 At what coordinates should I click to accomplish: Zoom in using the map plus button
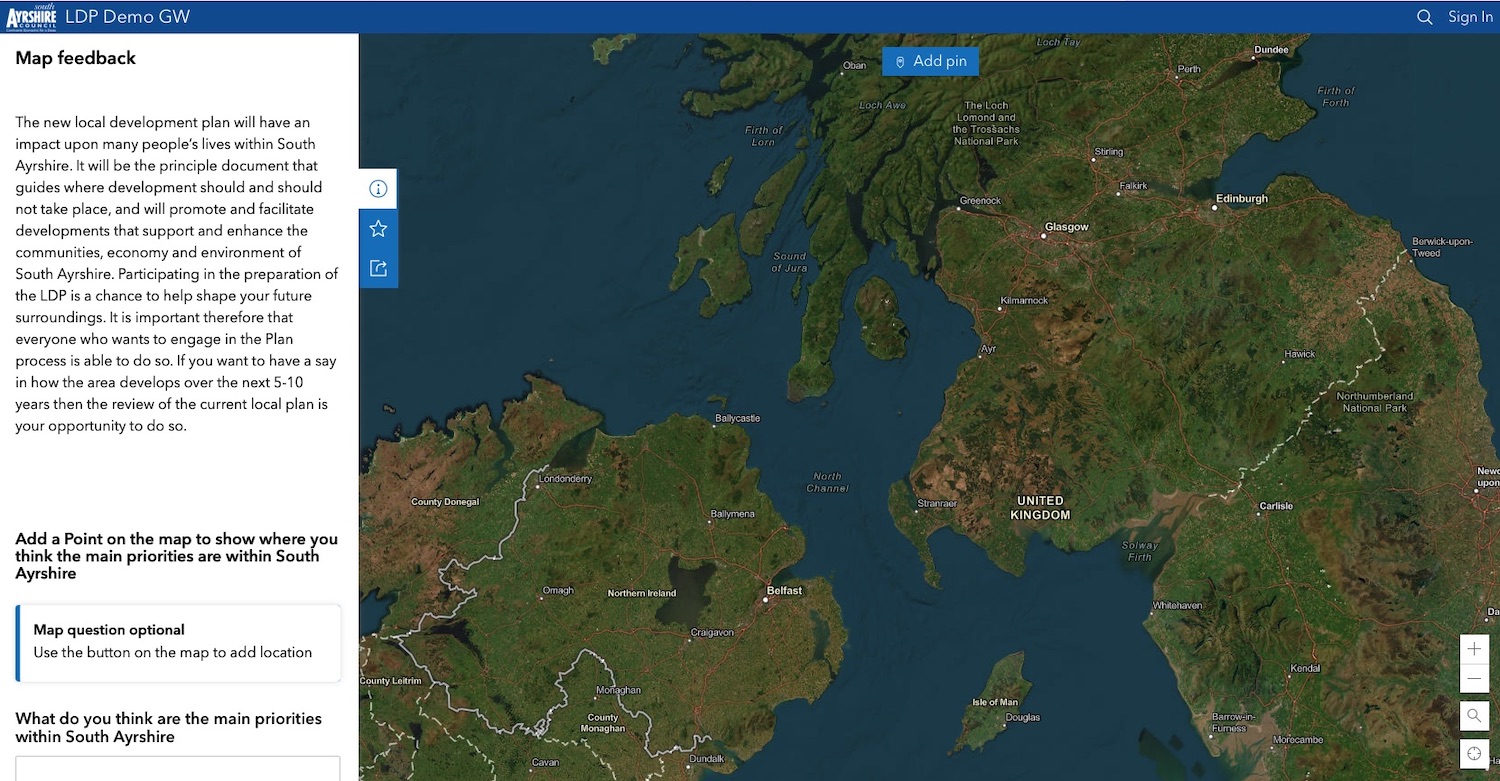1474,649
